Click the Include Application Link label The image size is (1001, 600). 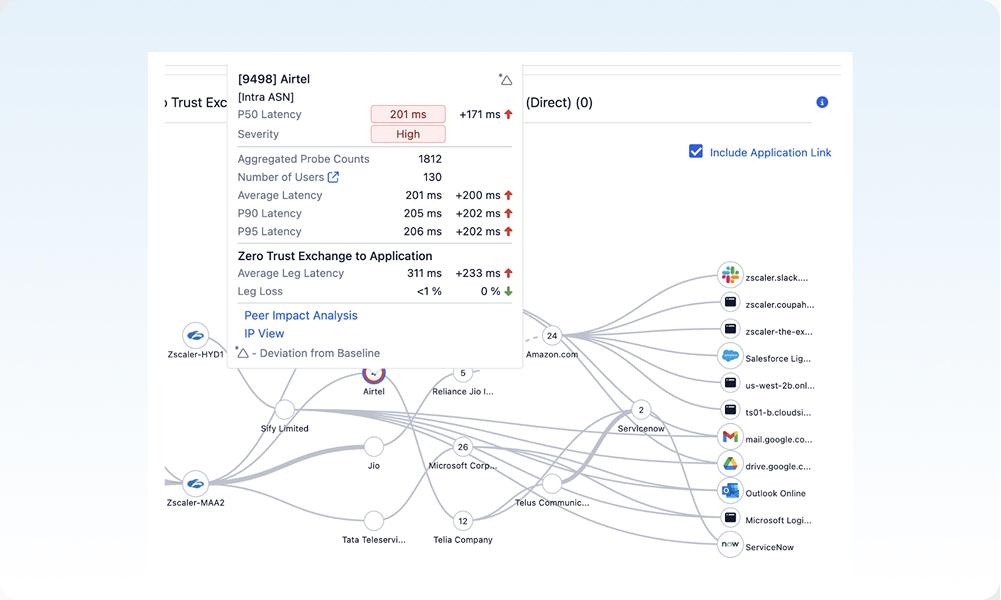point(771,153)
